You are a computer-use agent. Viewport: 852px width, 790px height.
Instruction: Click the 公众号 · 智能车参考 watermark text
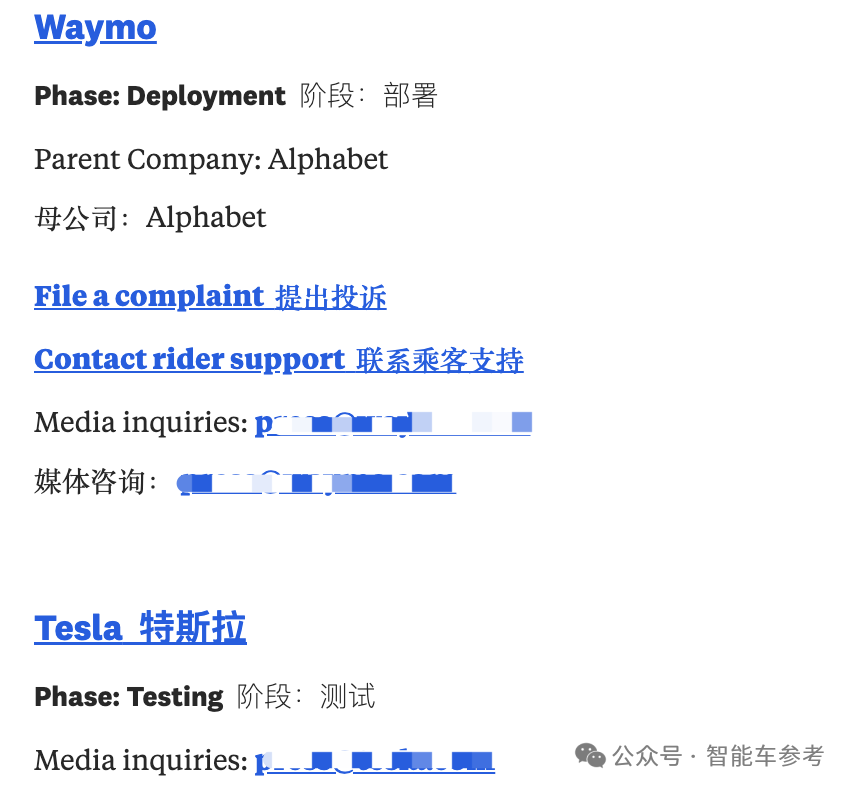718,756
